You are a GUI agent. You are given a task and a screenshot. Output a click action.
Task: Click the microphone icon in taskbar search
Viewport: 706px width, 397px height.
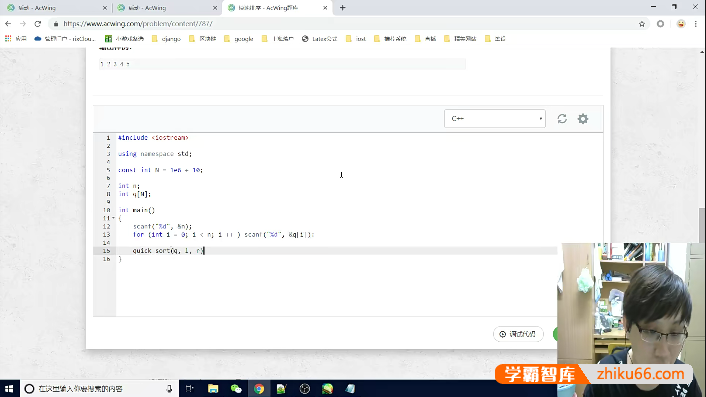169,388
